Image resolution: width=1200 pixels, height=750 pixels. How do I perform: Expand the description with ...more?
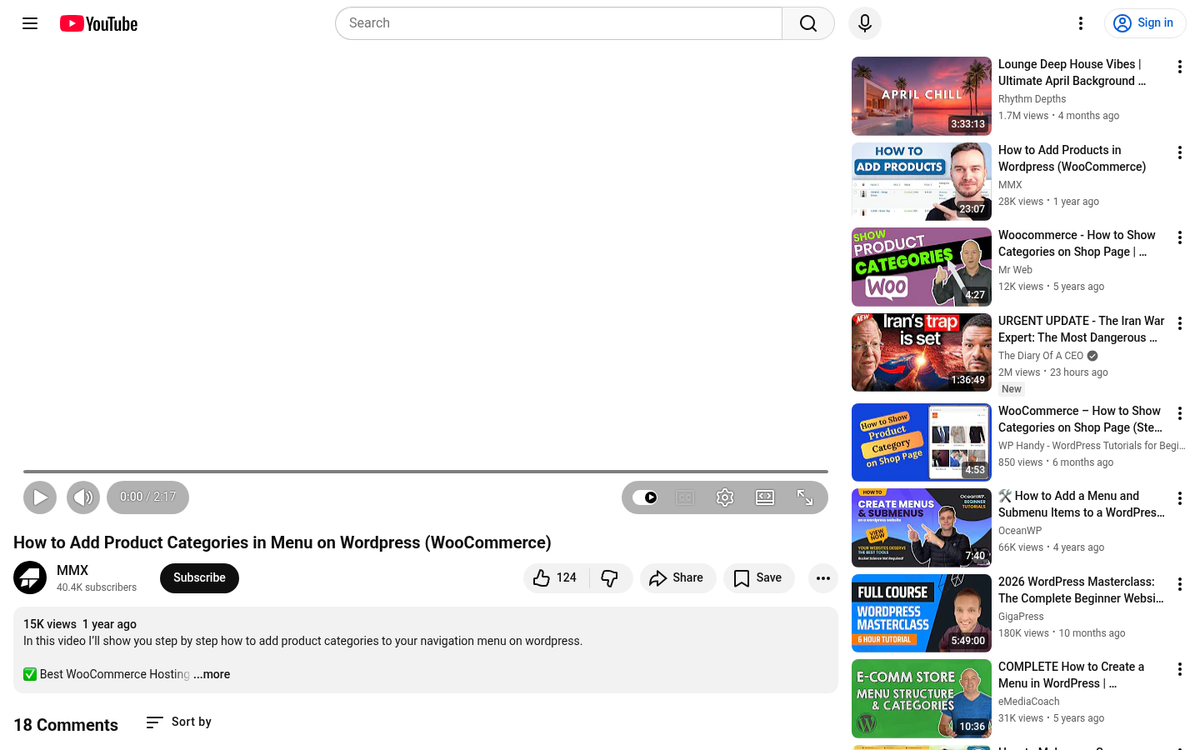pos(212,674)
